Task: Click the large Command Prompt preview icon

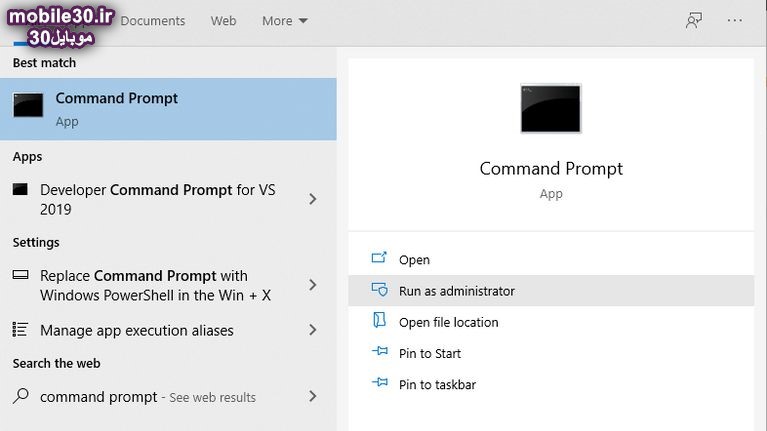Action: click(x=550, y=108)
